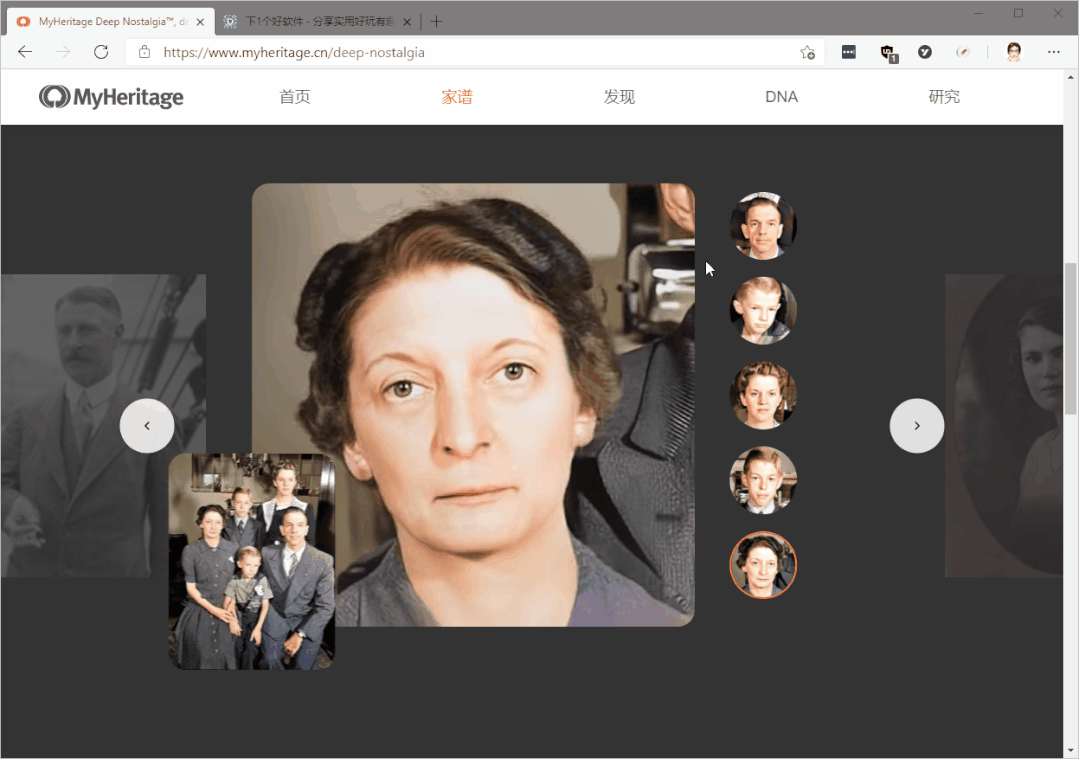
Task: Go to next slide with right chevron
Action: point(917,426)
